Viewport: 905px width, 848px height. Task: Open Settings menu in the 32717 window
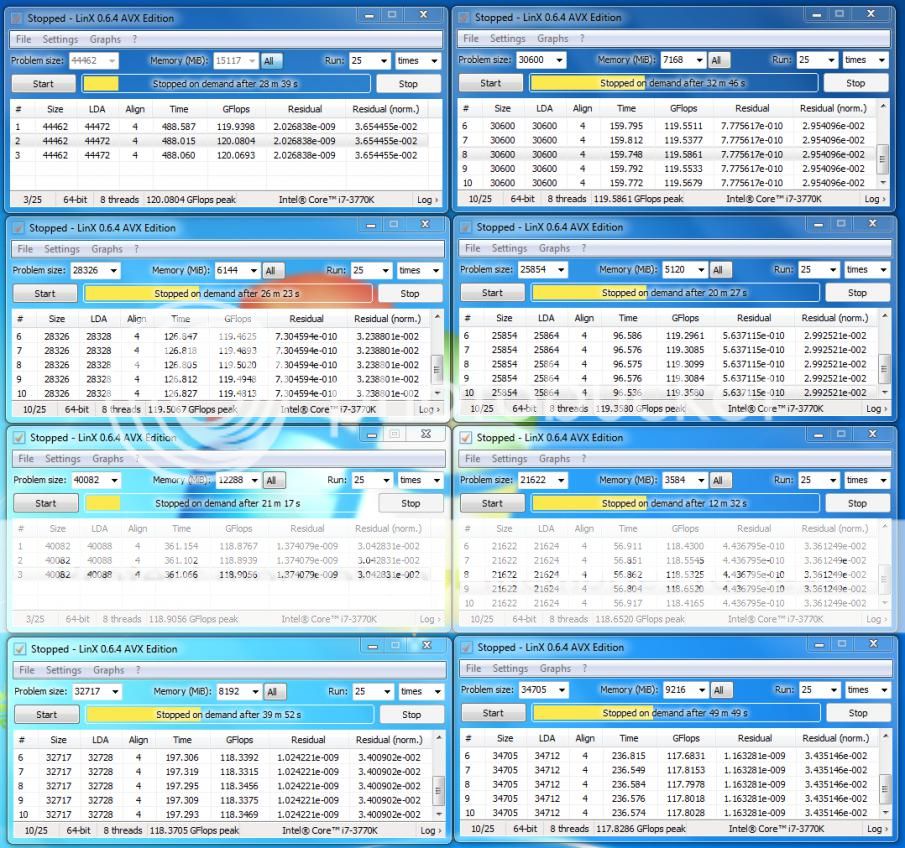pyautogui.click(x=63, y=670)
